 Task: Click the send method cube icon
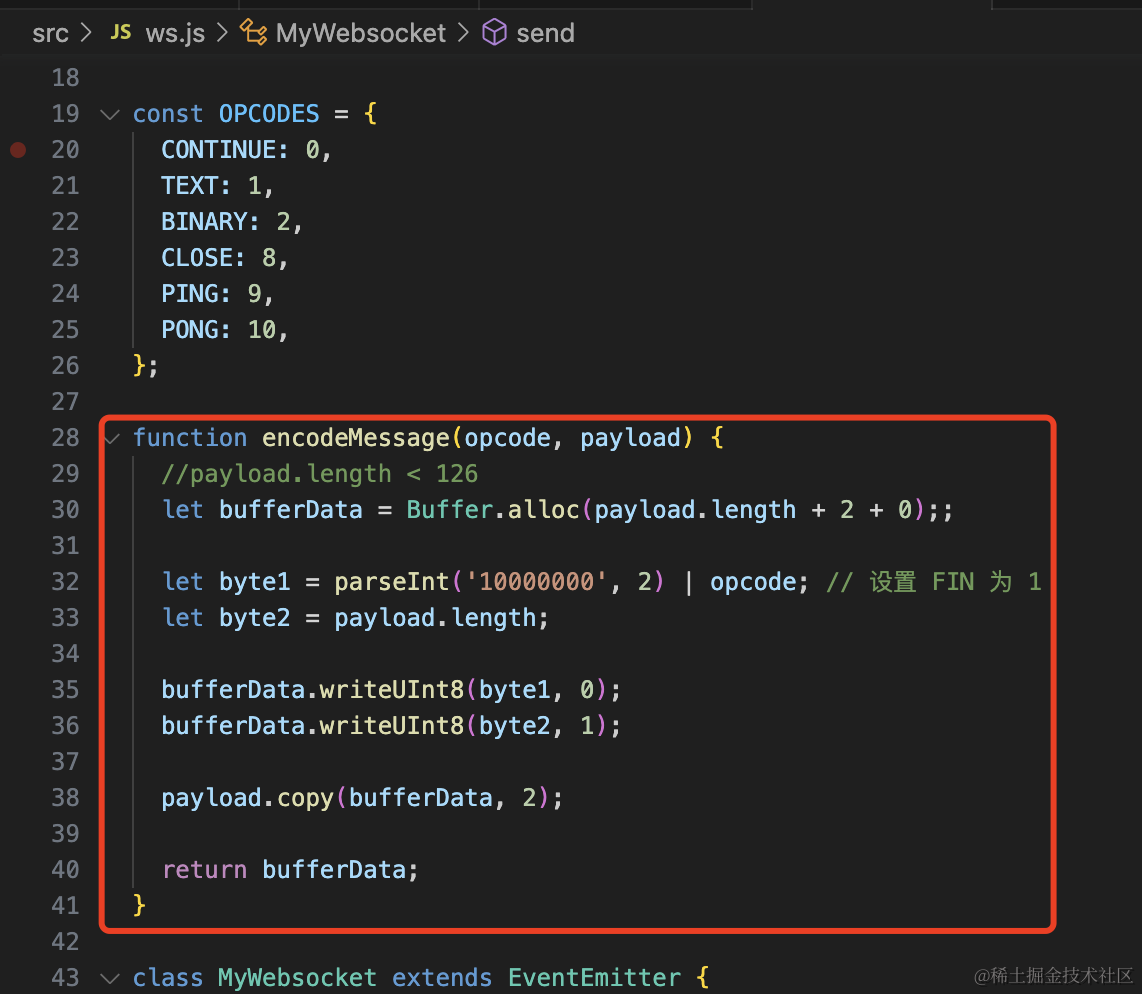pos(494,33)
